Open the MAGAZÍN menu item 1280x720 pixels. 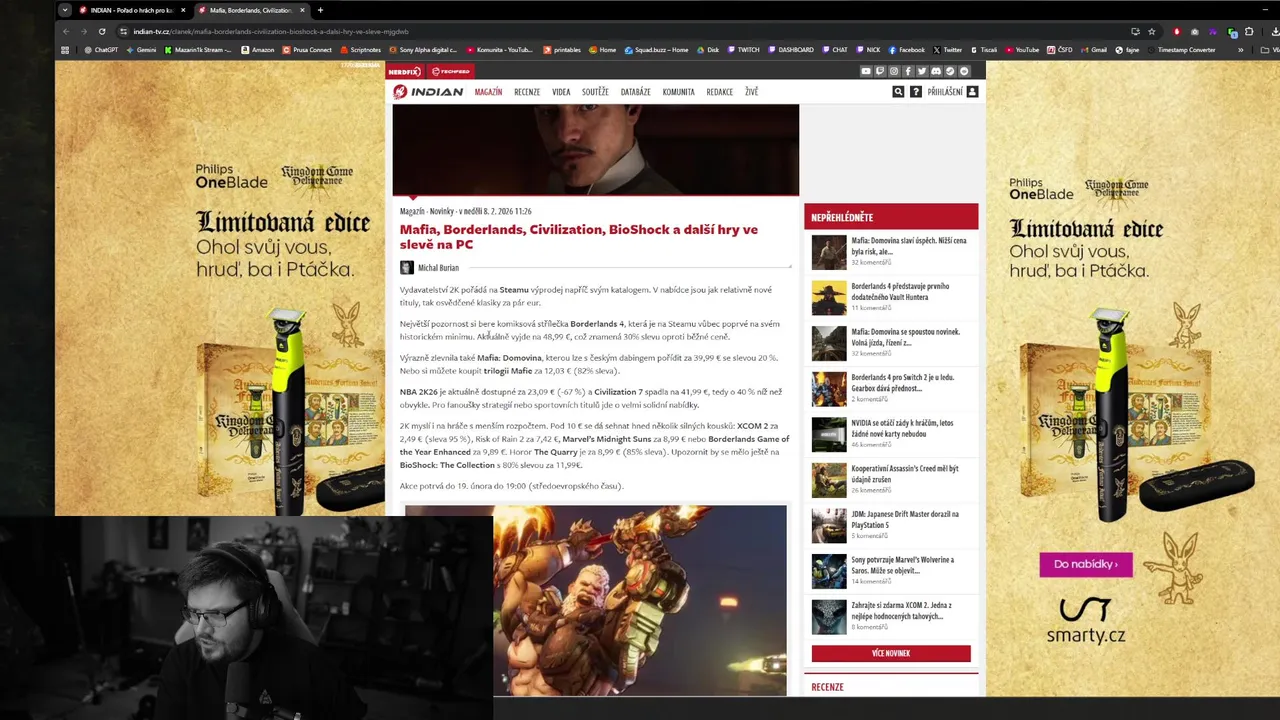point(488,92)
